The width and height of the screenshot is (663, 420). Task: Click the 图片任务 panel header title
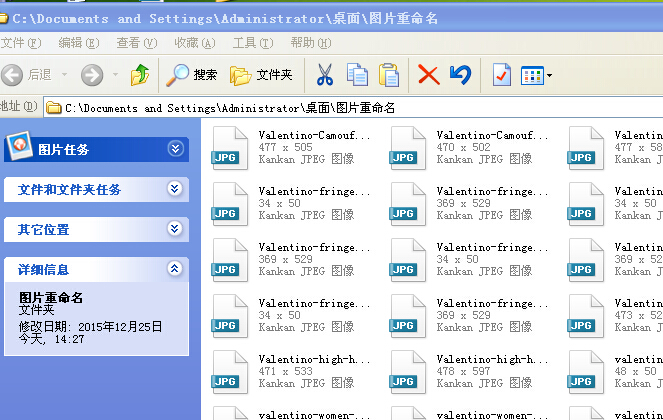pyautogui.click(x=63, y=150)
